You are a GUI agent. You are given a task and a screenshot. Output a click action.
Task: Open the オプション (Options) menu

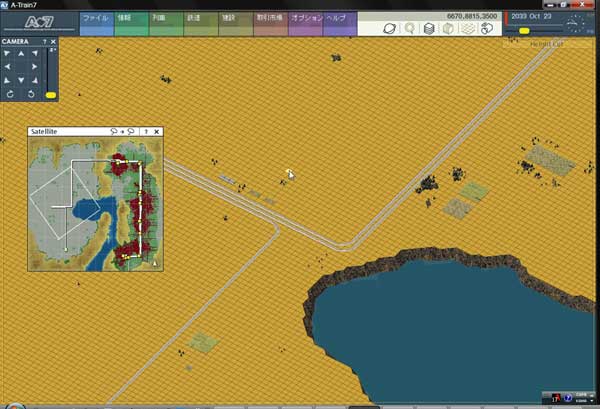tap(306, 18)
